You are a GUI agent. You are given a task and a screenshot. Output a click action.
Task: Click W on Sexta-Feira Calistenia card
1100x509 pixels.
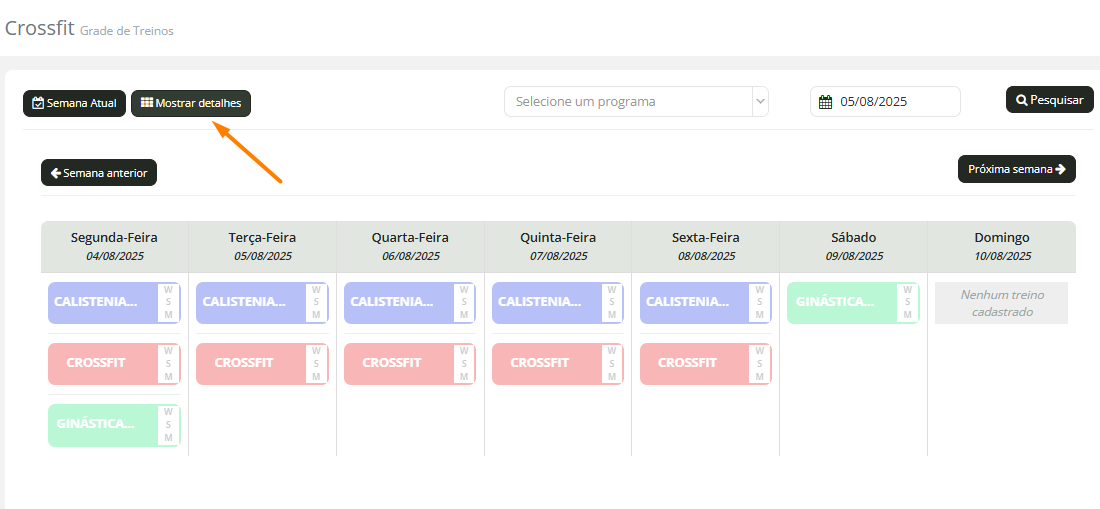click(760, 290)
